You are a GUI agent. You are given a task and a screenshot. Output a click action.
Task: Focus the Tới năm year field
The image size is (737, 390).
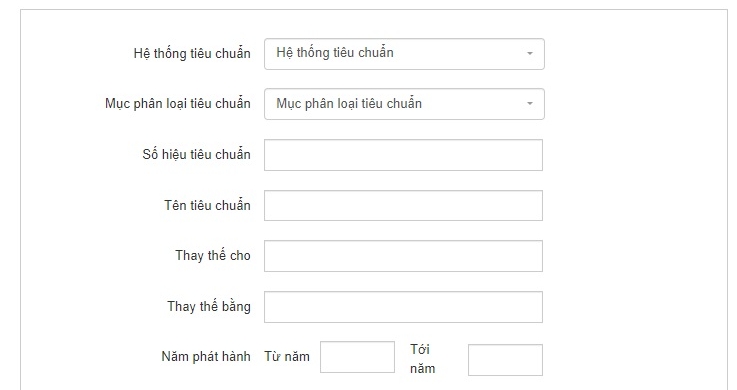point(505,360)
